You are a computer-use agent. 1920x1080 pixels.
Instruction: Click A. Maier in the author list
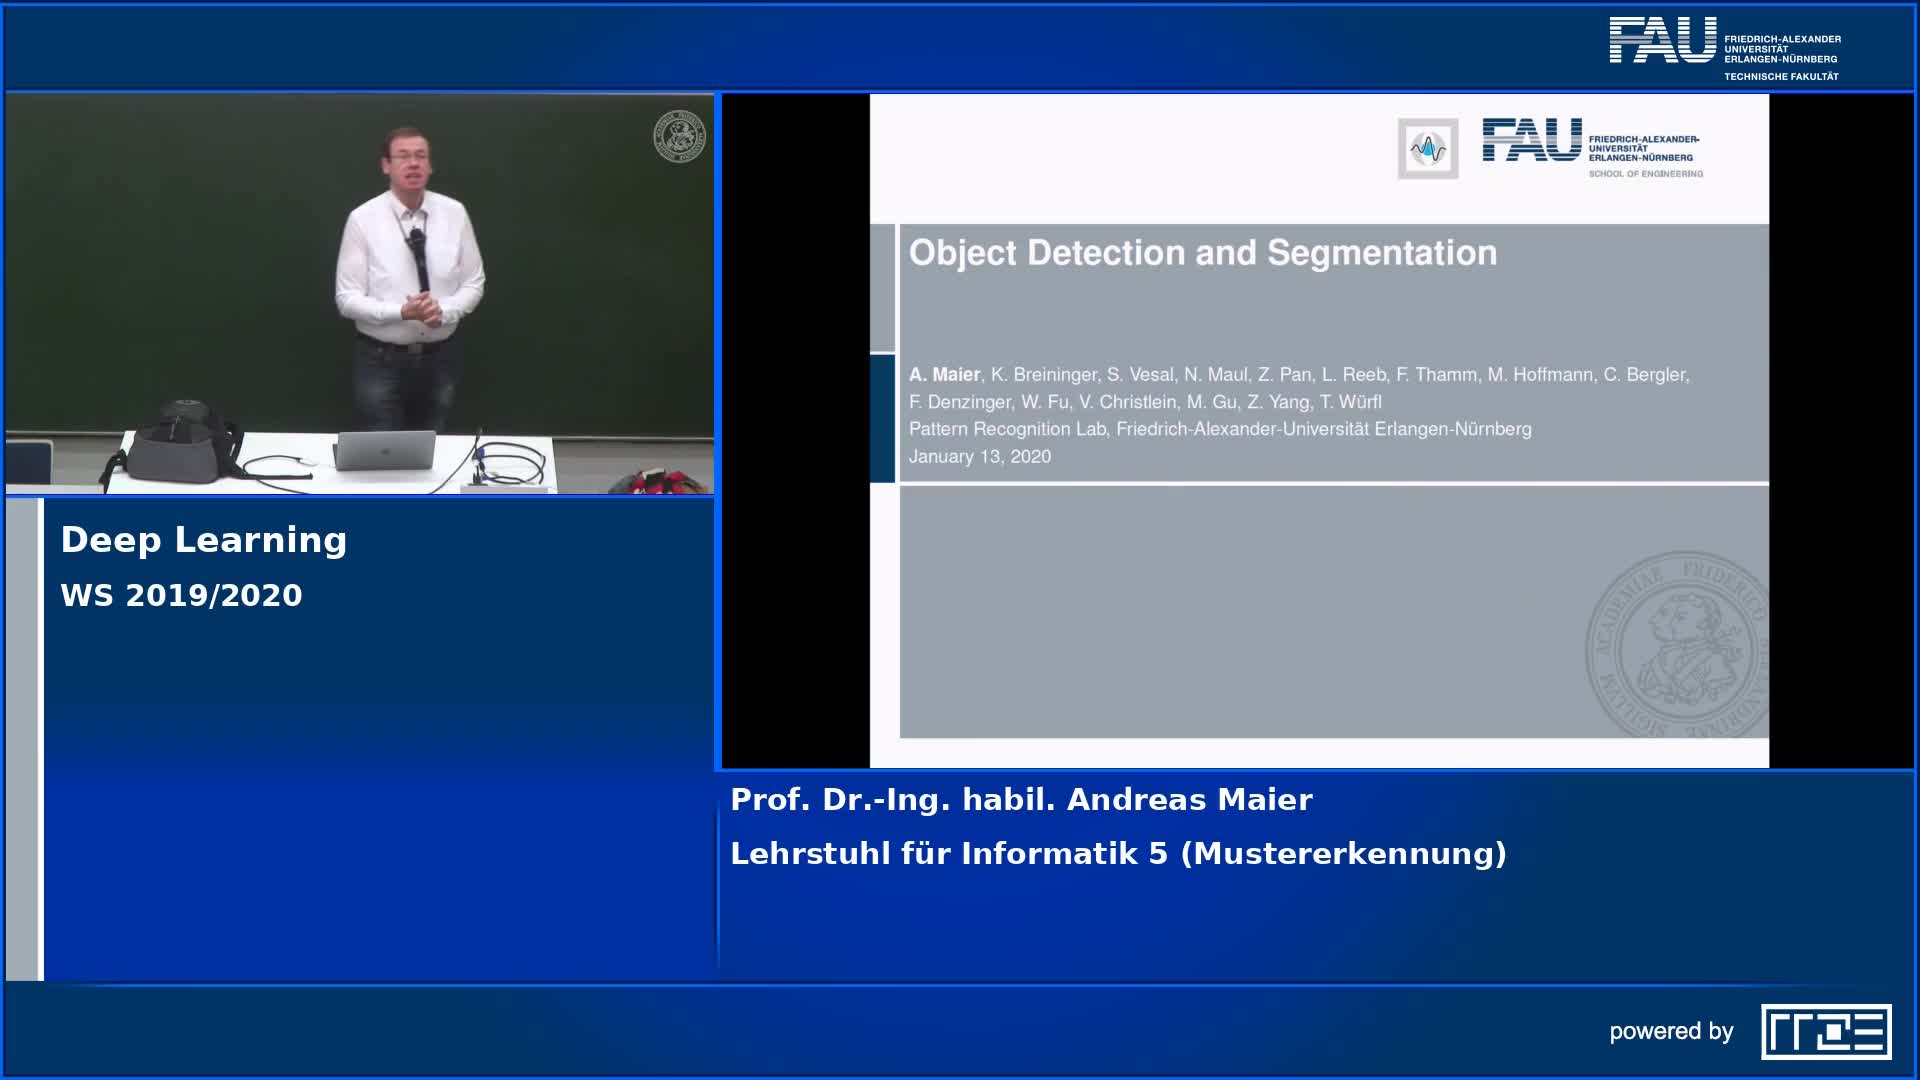coord(944,375)
